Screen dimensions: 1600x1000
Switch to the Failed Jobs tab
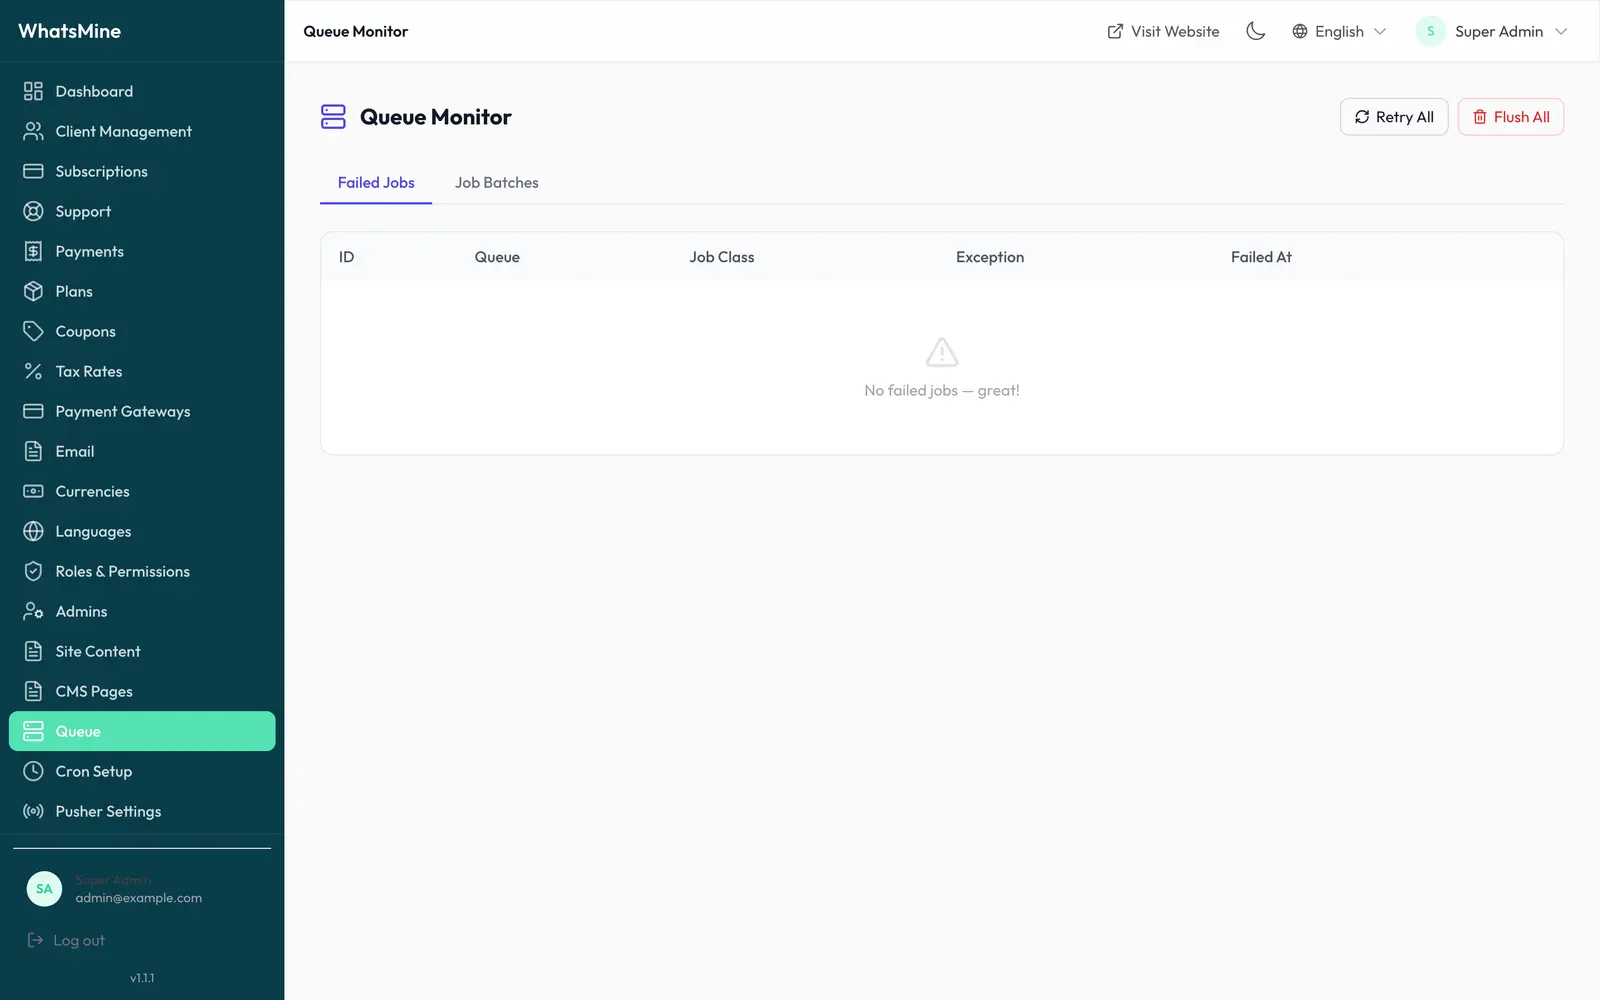click(376, 183)
